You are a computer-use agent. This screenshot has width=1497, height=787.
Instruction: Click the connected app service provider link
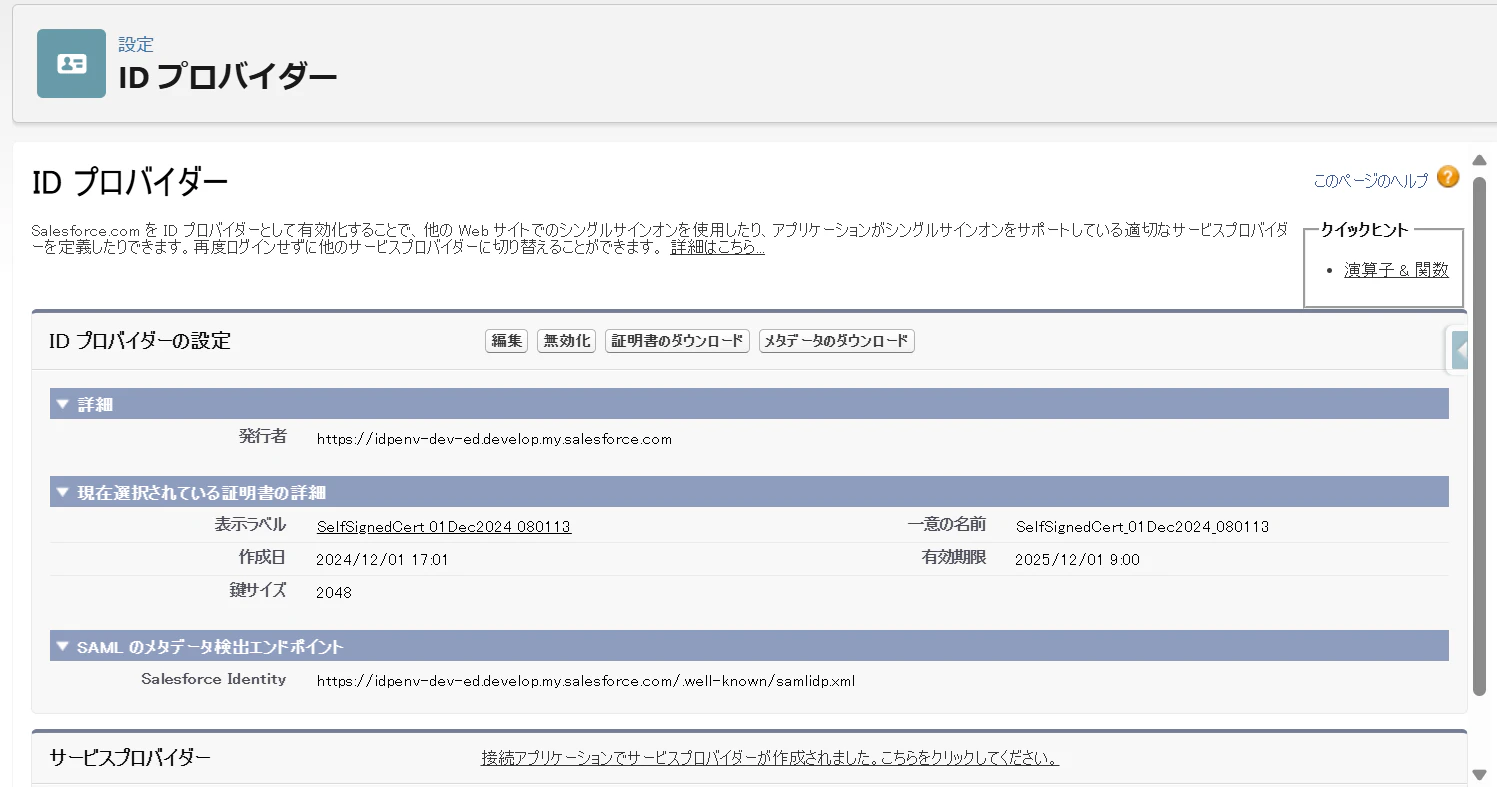[x=770, y=758]
